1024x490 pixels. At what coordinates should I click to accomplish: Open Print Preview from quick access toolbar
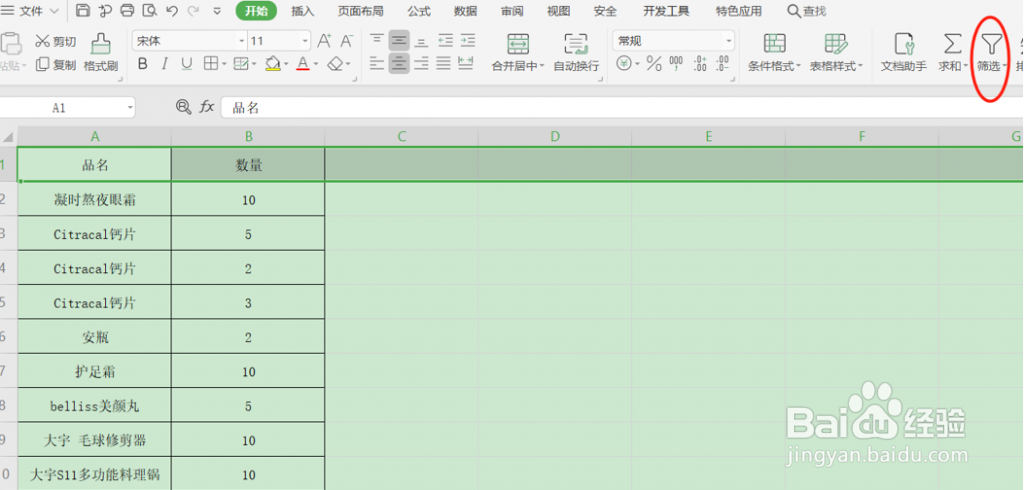(150, 10)
